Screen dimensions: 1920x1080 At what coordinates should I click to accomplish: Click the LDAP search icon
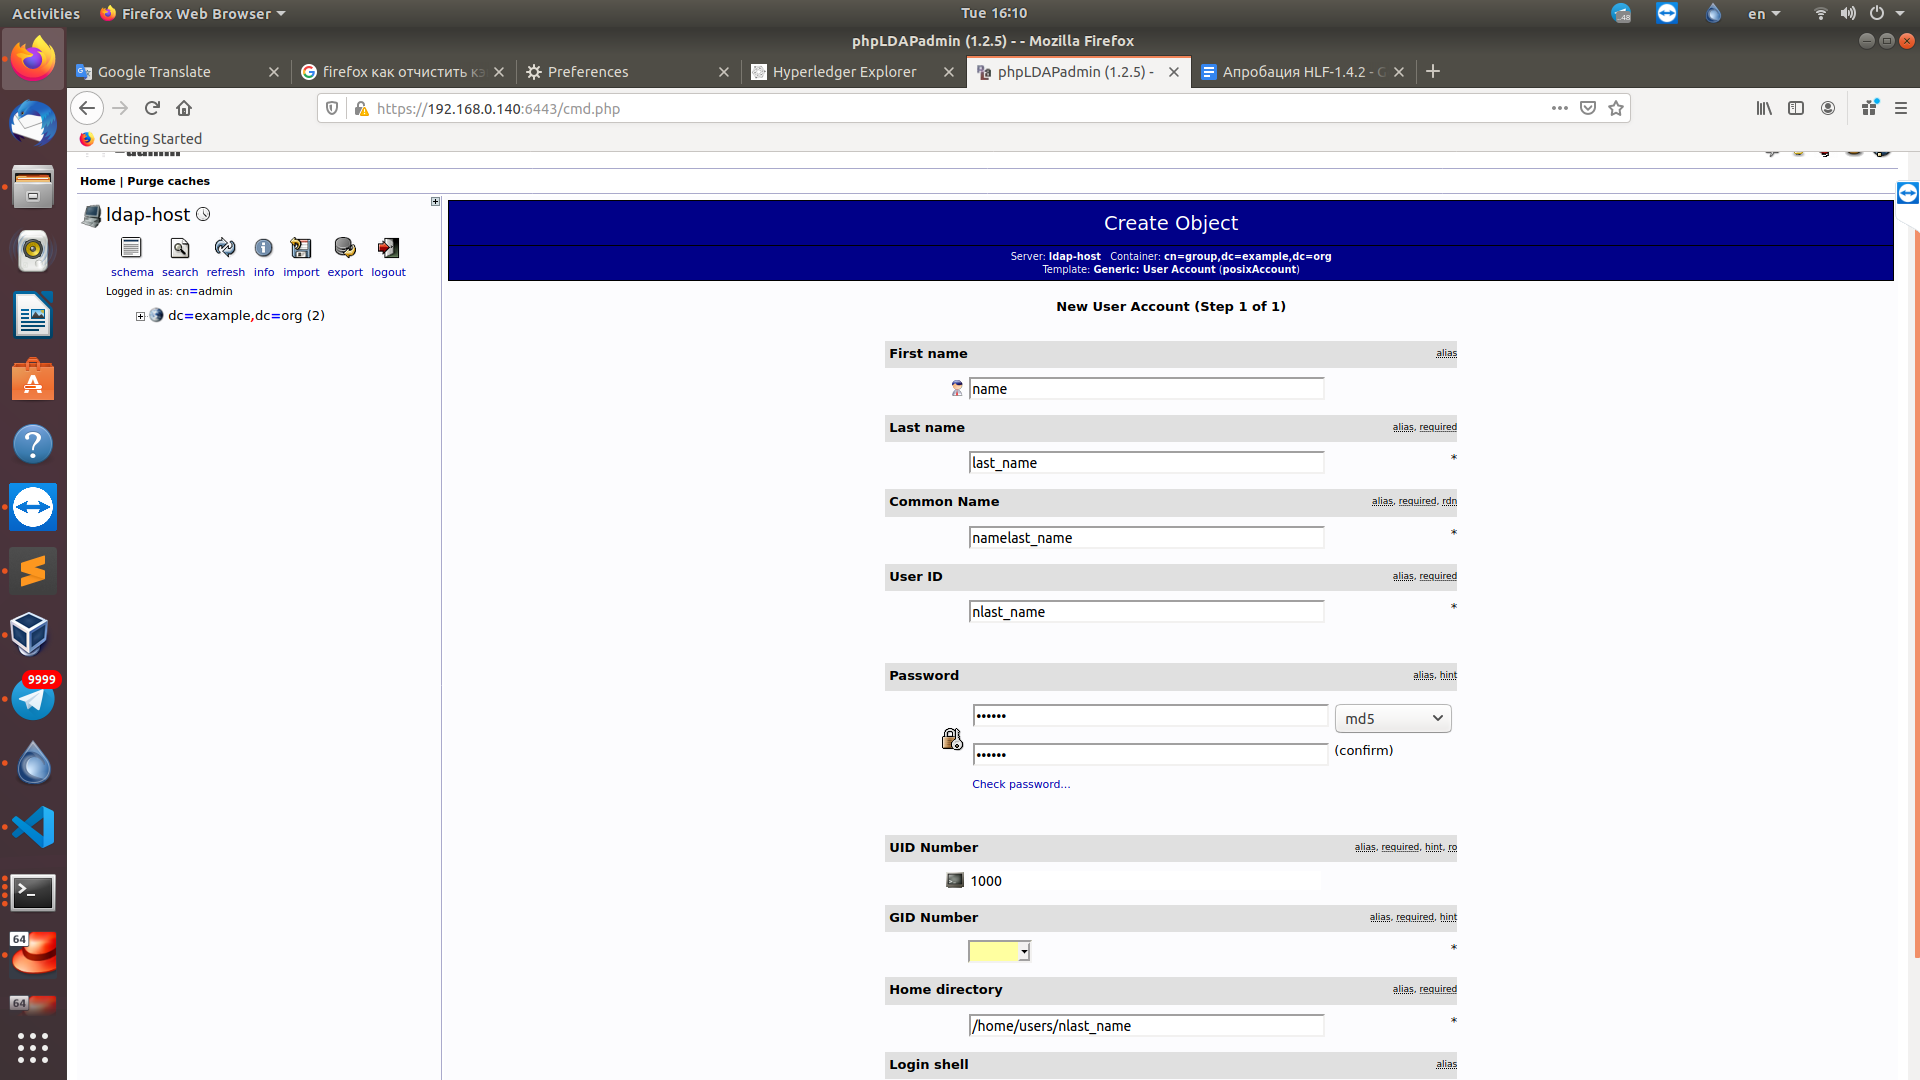(x=180, y=248)
